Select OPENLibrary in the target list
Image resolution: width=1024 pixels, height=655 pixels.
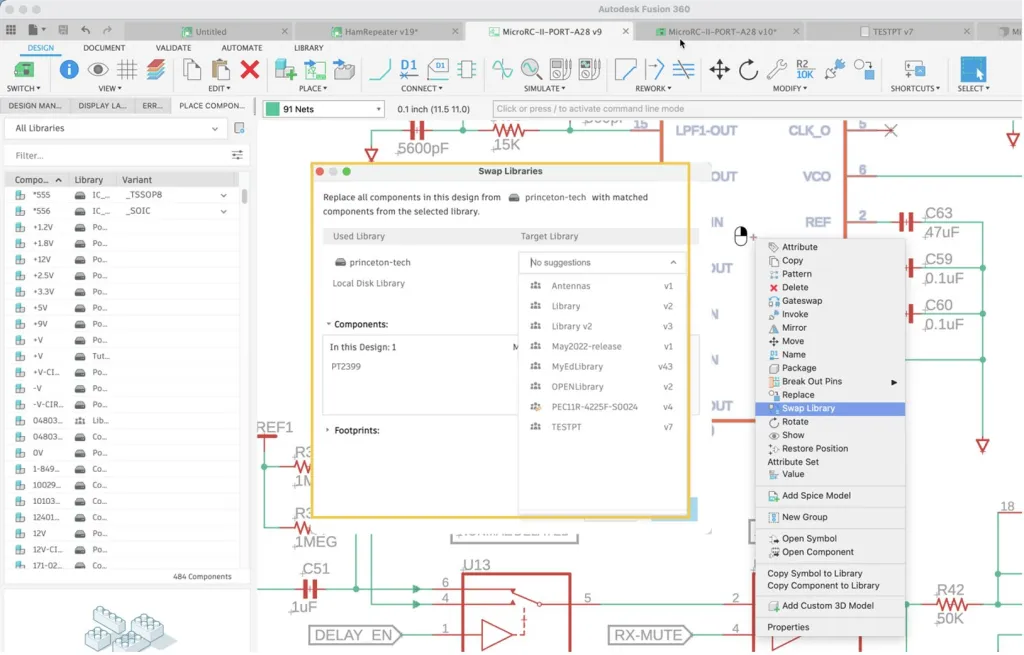tap(601, 387)
